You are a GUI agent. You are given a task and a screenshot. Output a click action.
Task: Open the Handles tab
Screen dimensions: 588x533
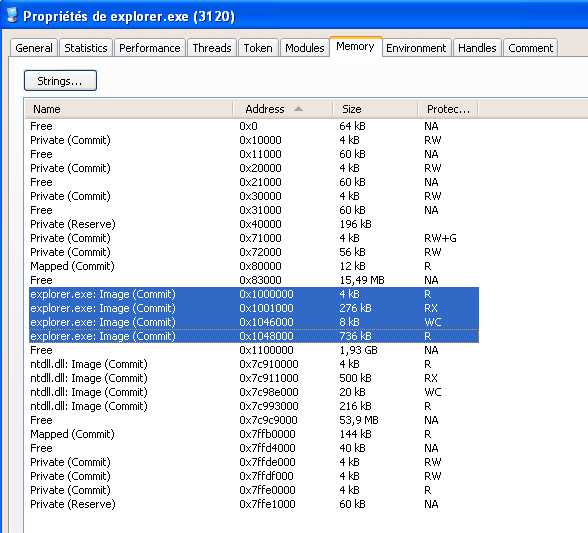click(477, 48)
